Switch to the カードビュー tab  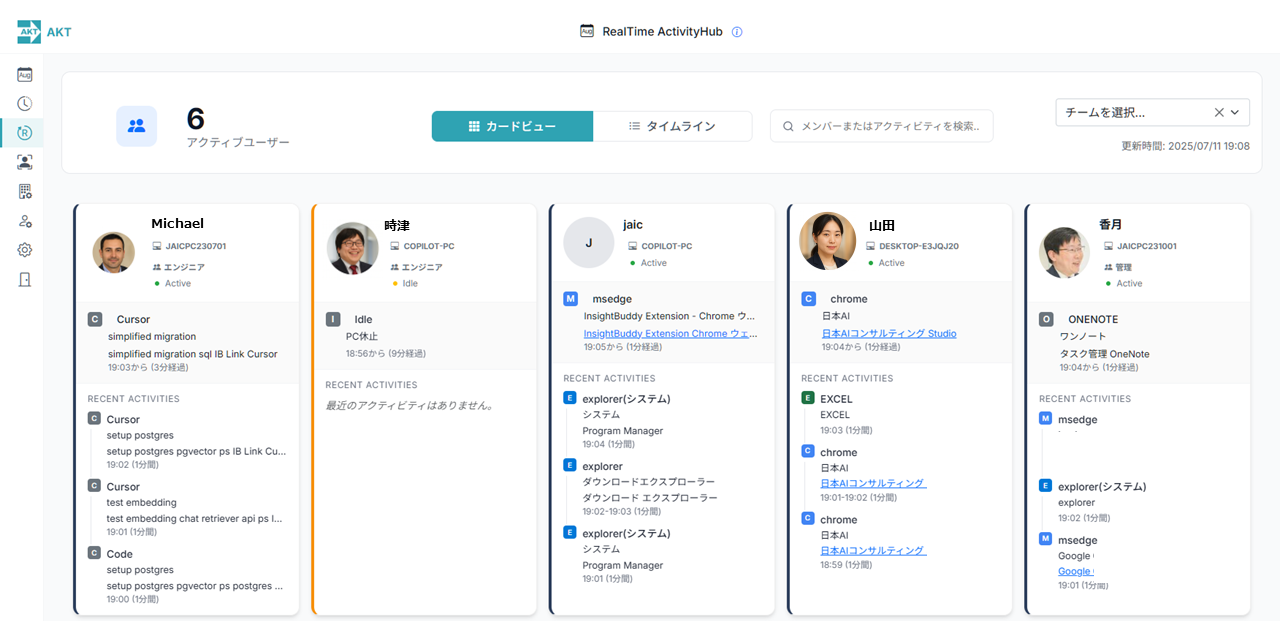[512, 126]
